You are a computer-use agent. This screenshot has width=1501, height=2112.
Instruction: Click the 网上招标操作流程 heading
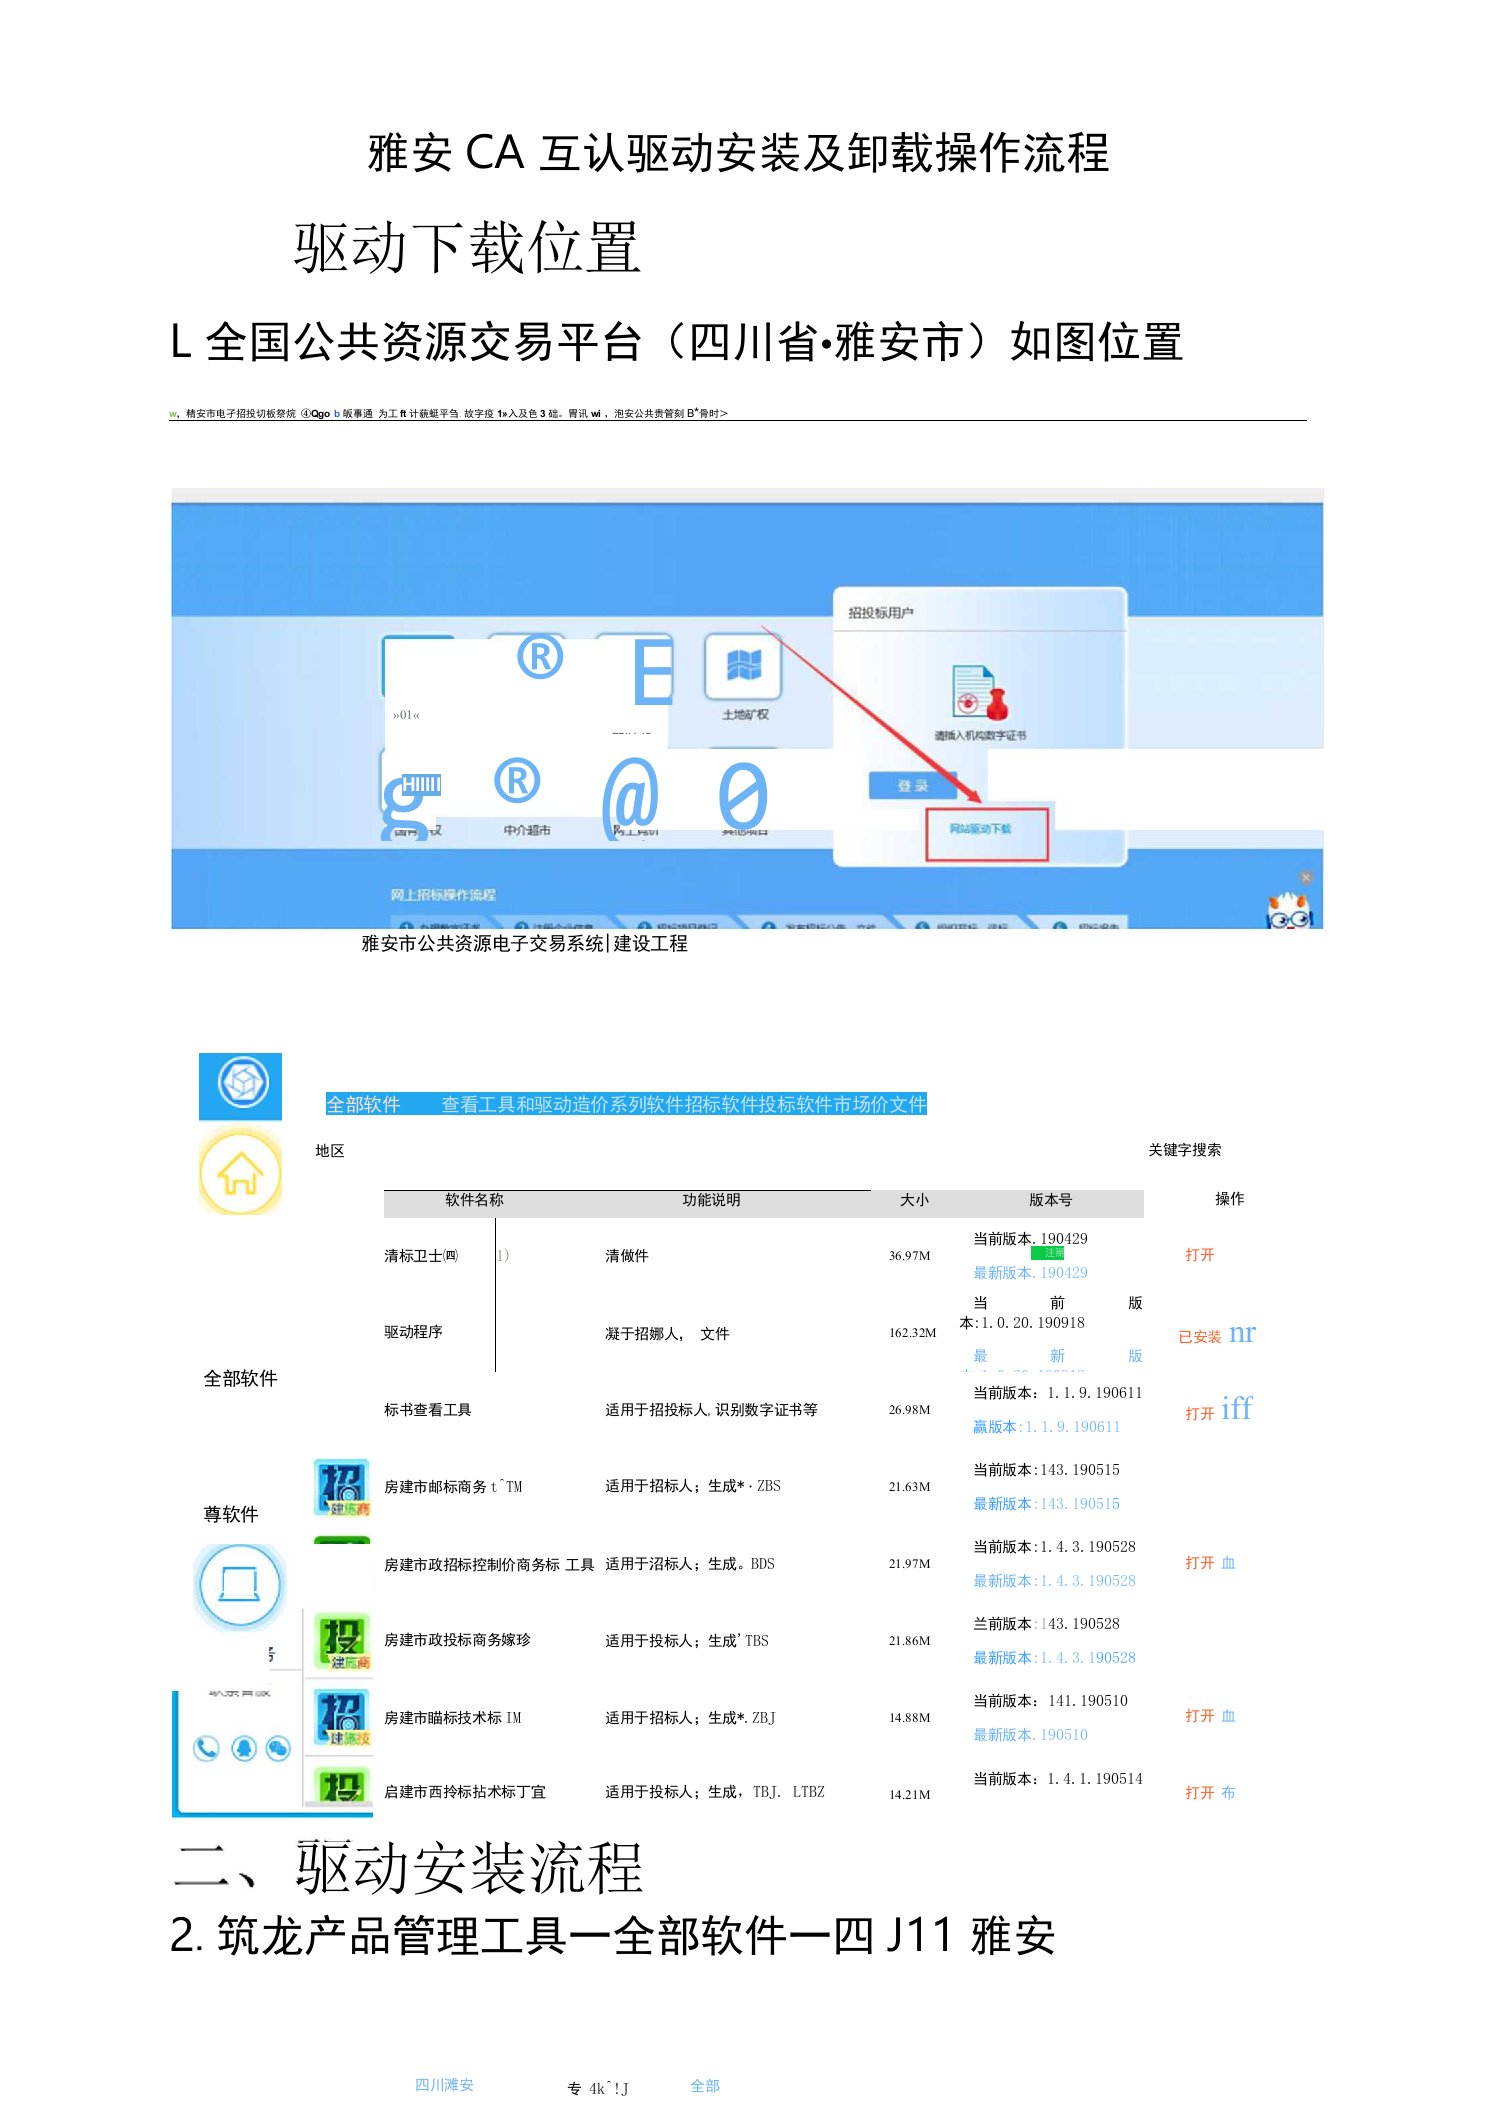coord(443,895)
